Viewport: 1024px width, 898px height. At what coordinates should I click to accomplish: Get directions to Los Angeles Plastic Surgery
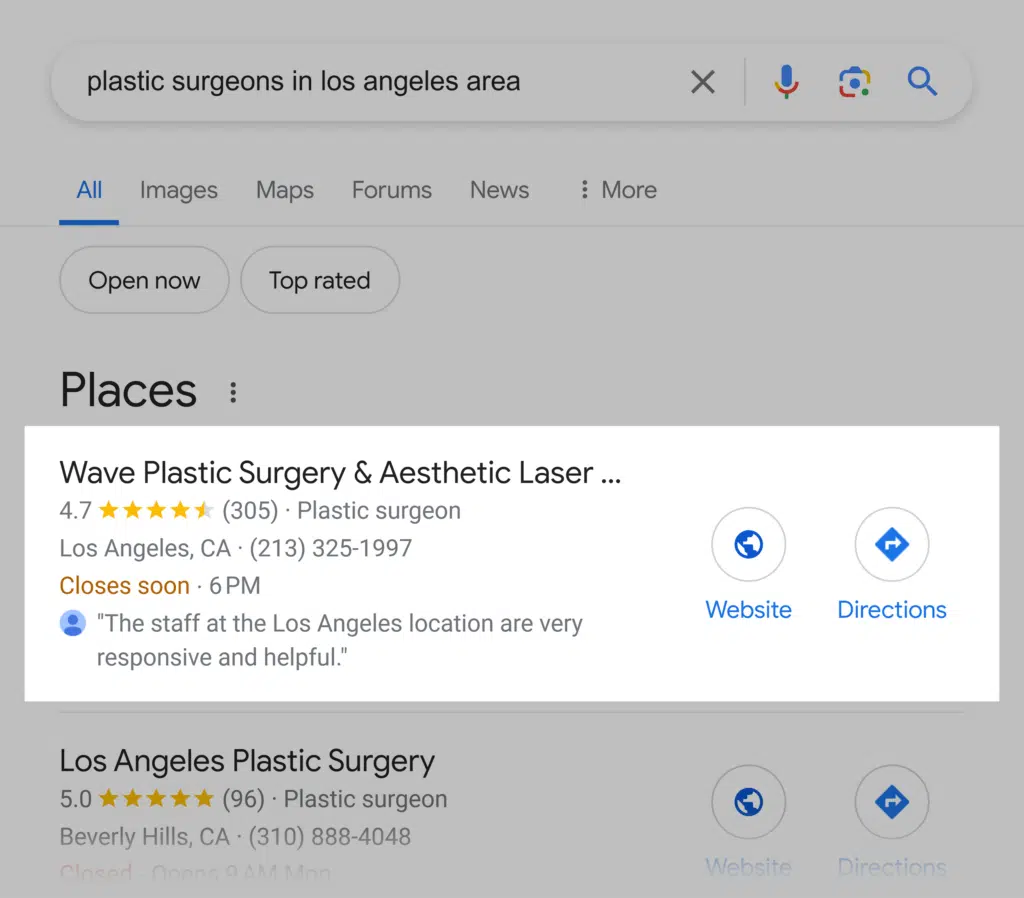pos(892,802)
